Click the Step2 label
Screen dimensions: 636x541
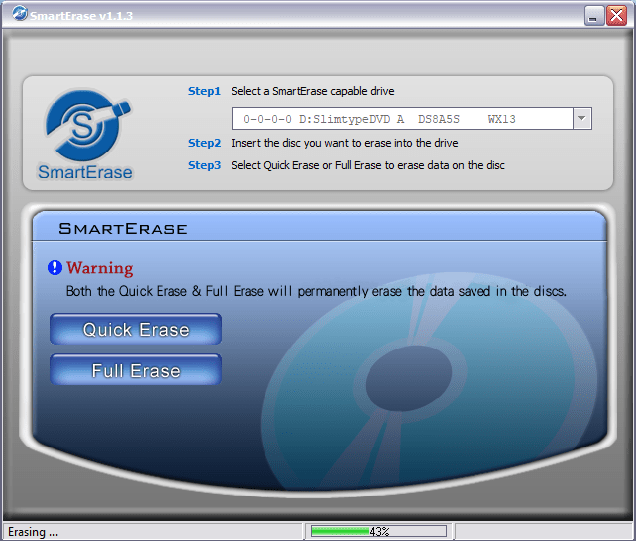tap(204, 143)
